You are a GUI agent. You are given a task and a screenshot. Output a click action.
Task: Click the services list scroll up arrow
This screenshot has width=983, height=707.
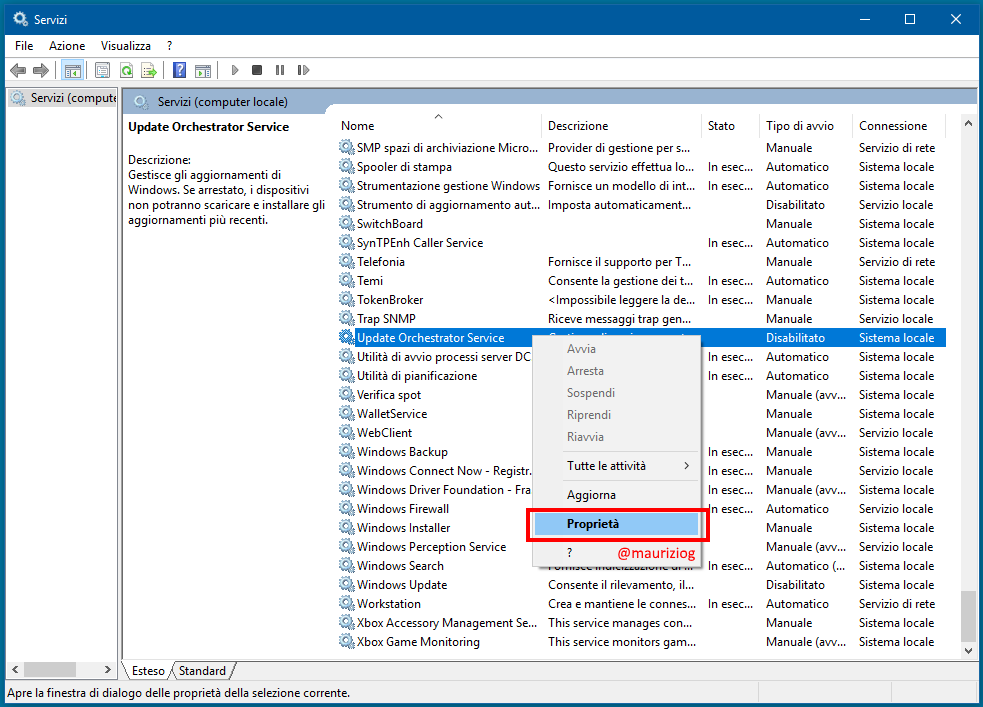click(x=968, y=124)
